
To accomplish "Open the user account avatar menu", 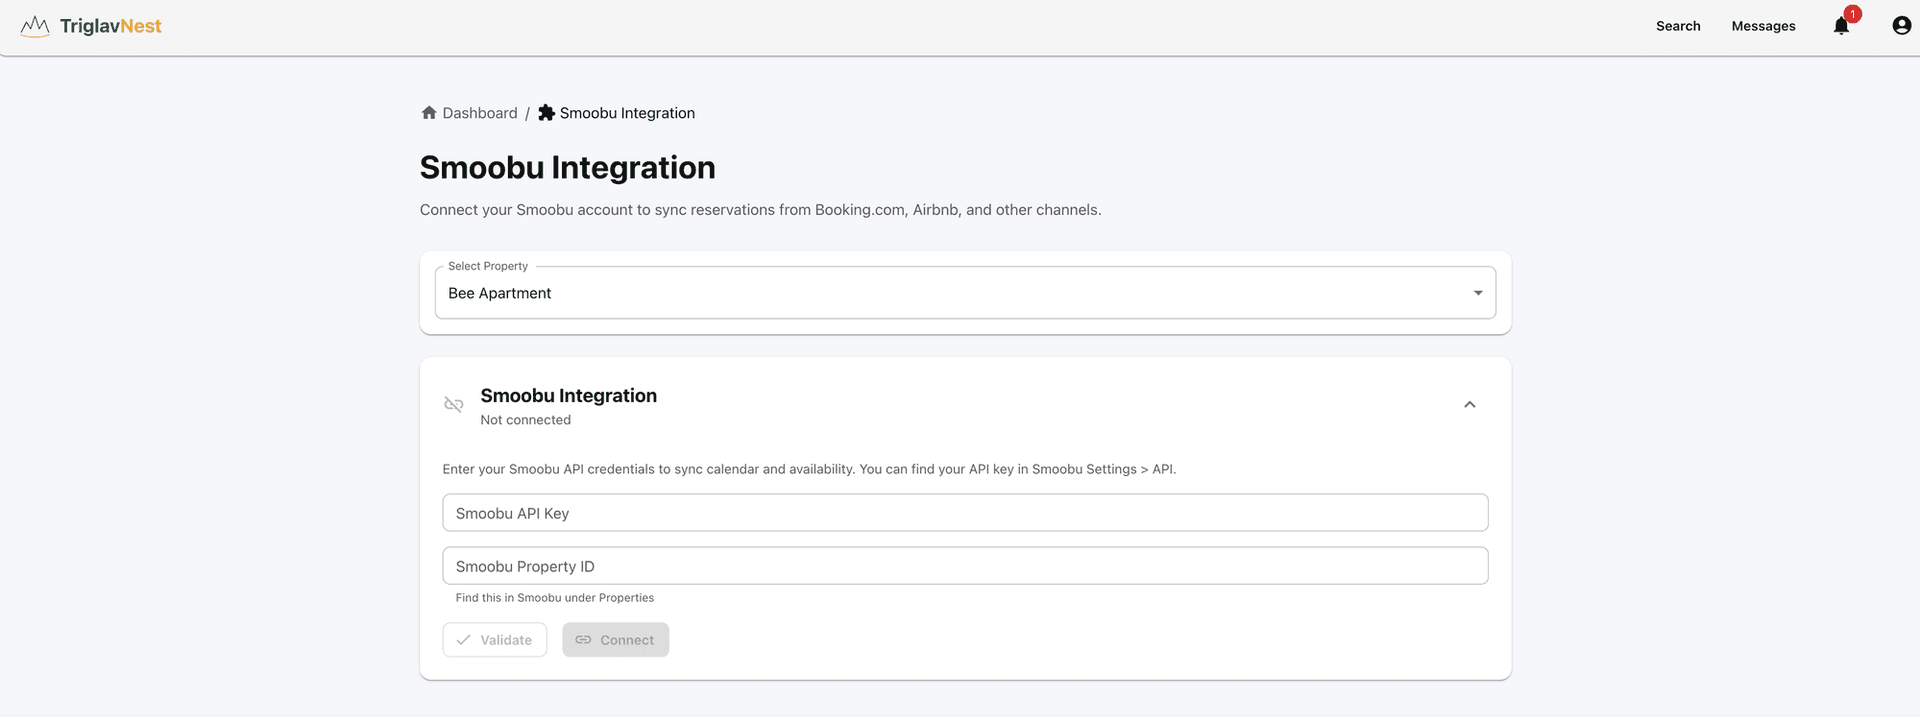I will (1902, 26).
